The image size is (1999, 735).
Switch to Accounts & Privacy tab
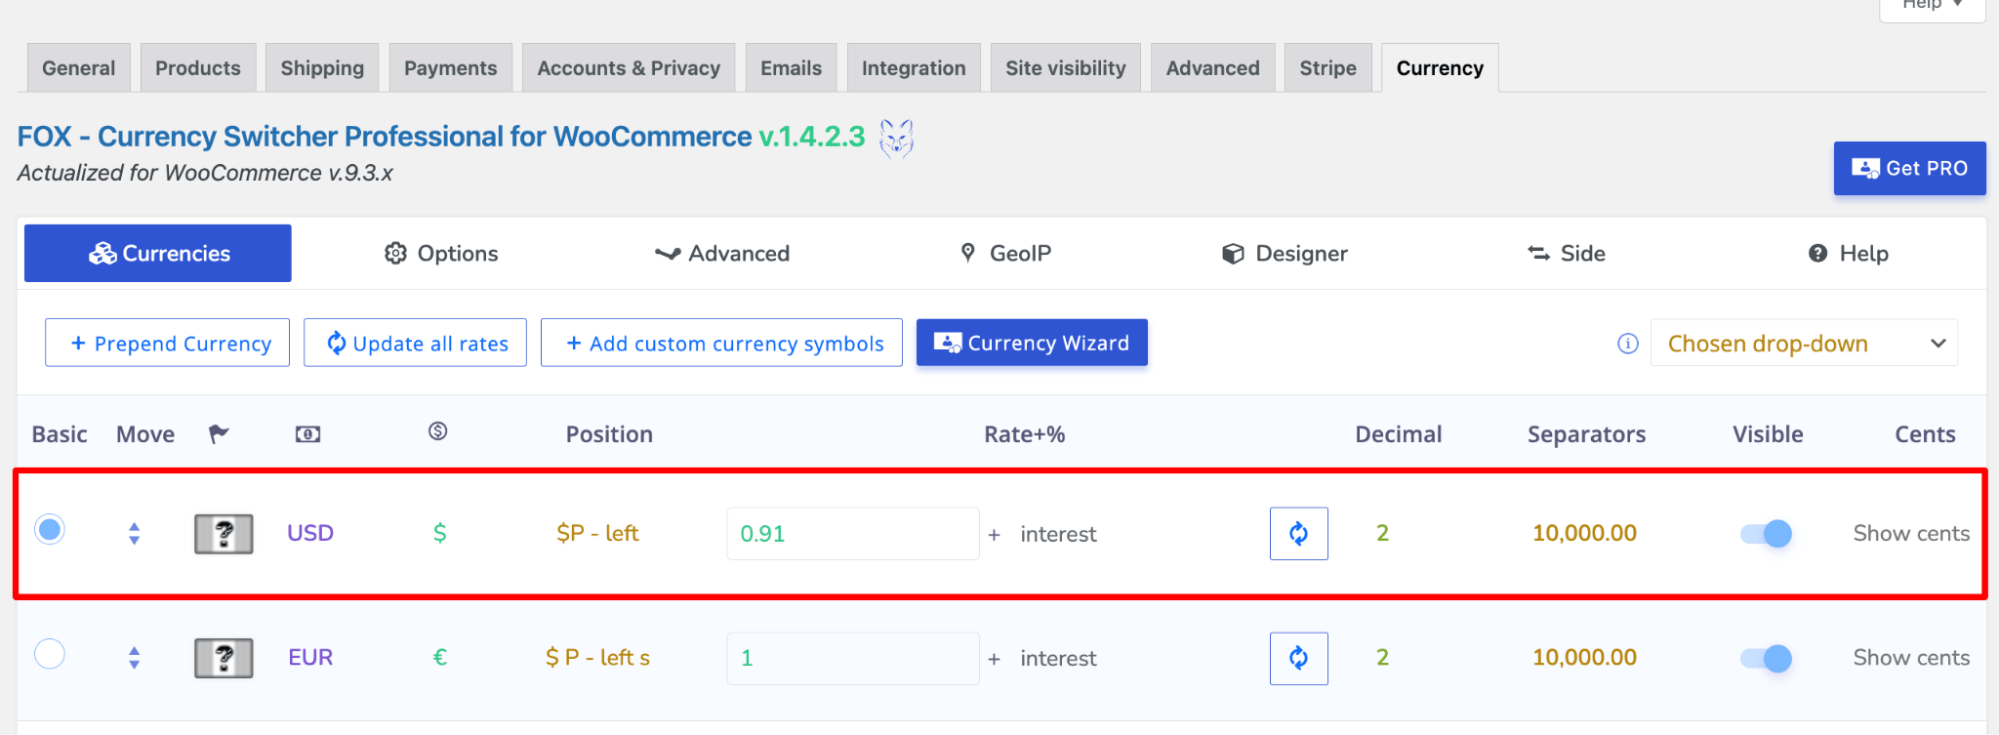[x=628, y=68]
